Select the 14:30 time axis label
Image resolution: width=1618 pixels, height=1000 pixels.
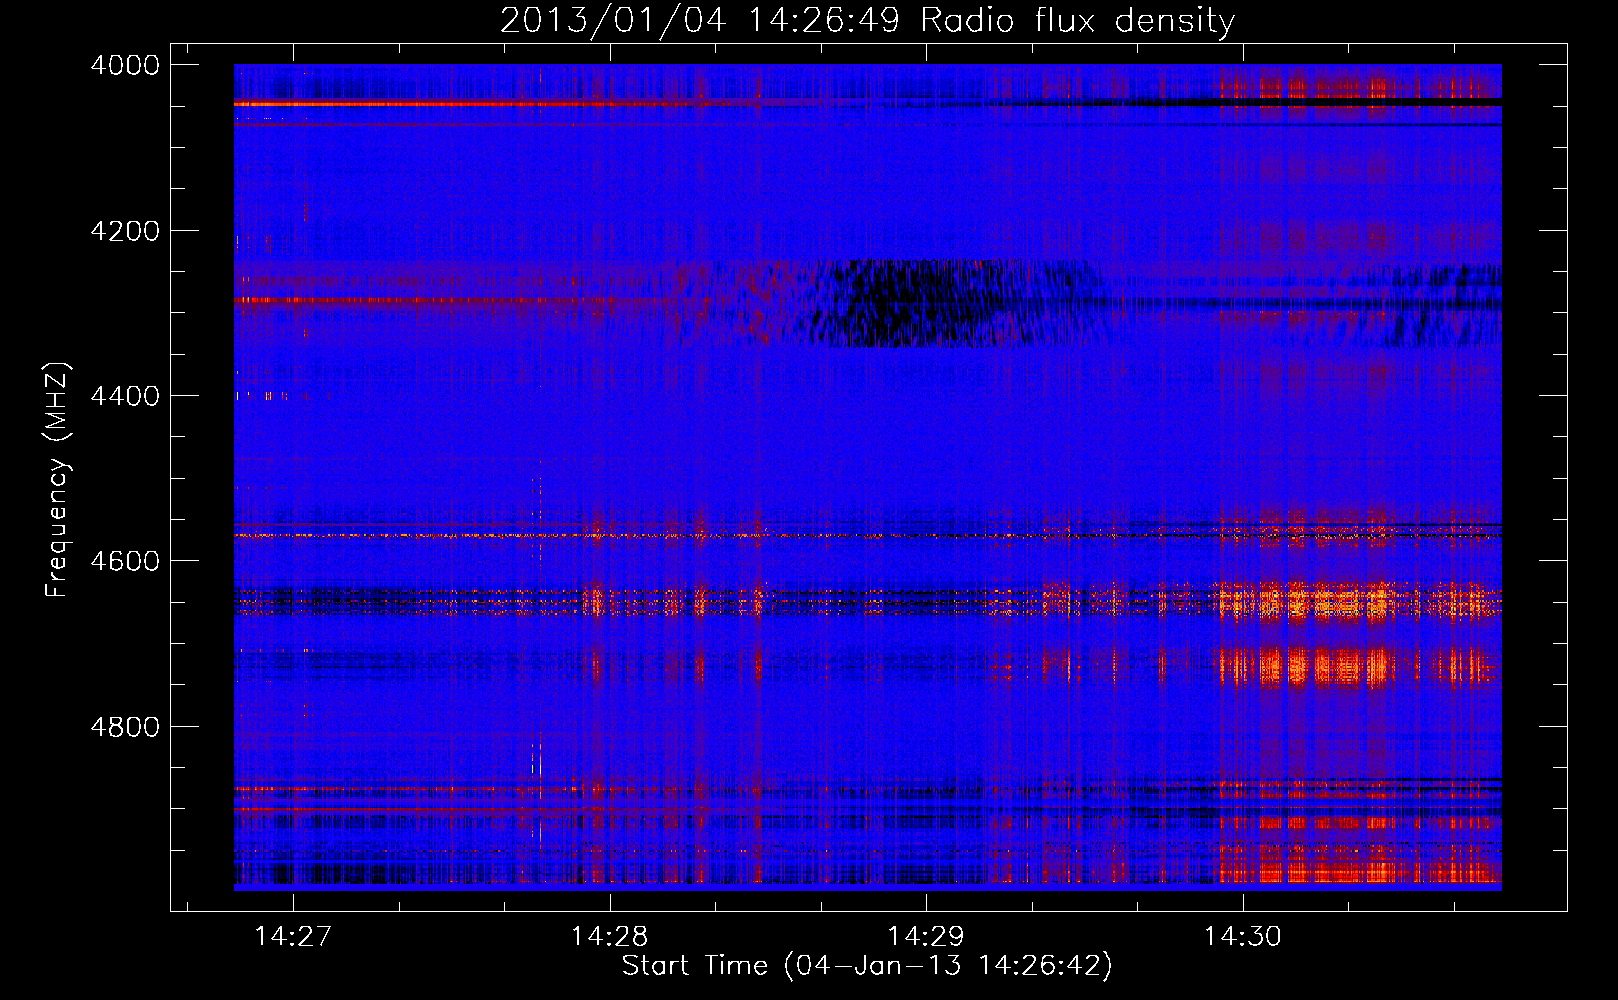(1242, 936)
